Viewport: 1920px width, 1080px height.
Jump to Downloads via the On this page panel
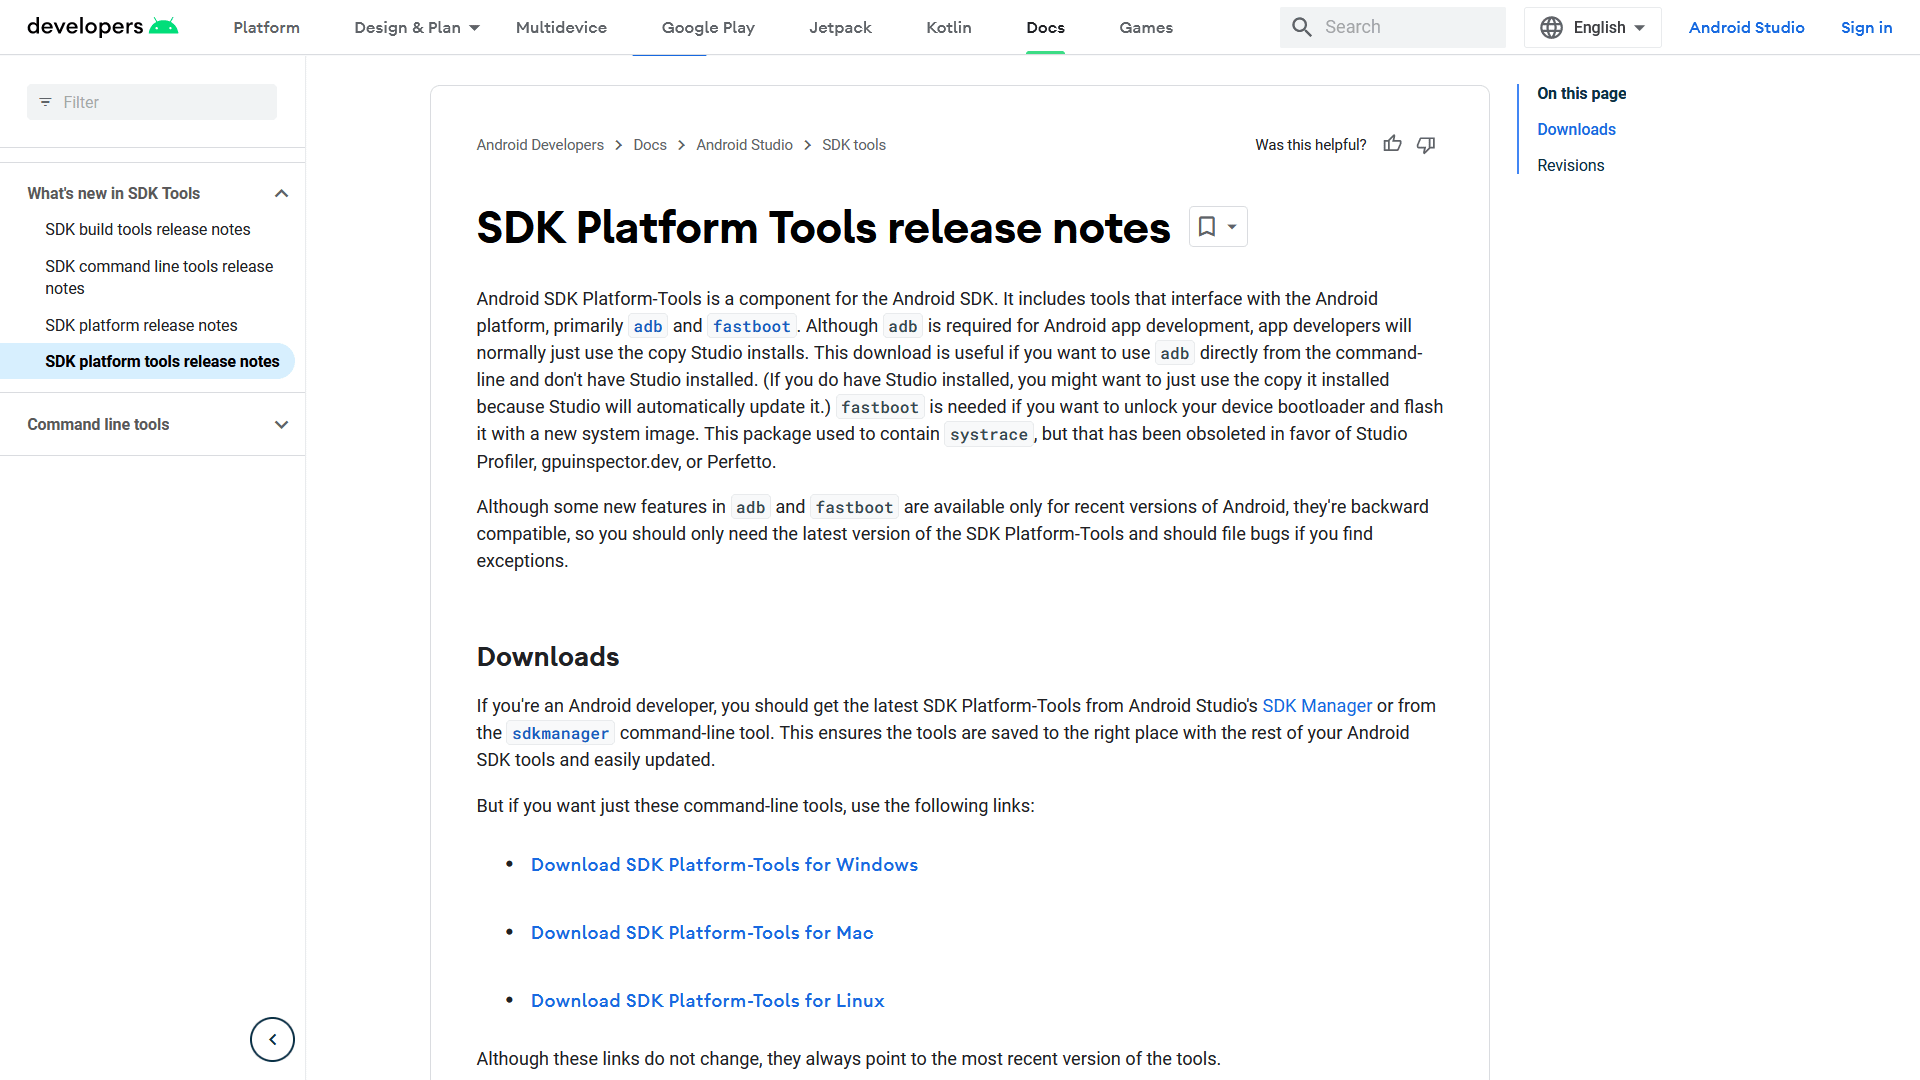(x=1576, y=129)
